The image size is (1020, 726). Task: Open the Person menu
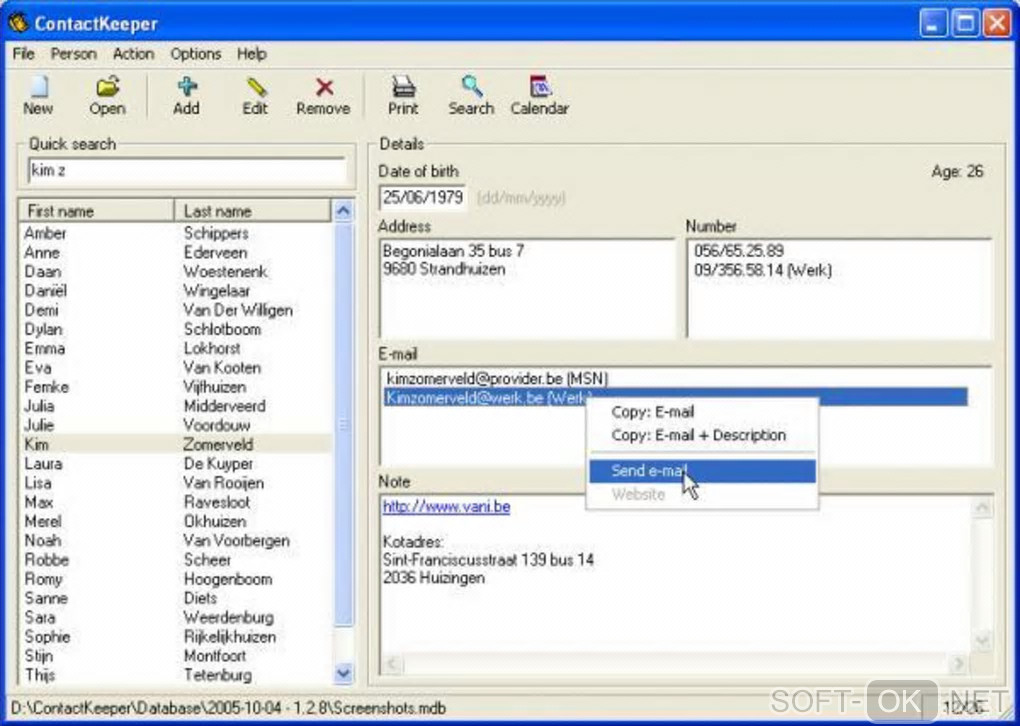point(74,54)
